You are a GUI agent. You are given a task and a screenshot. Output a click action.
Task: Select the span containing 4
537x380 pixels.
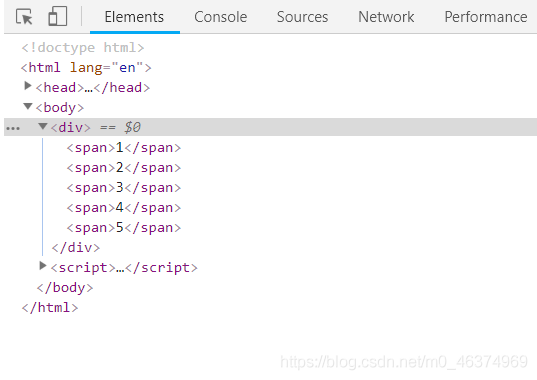pos(124,207)
